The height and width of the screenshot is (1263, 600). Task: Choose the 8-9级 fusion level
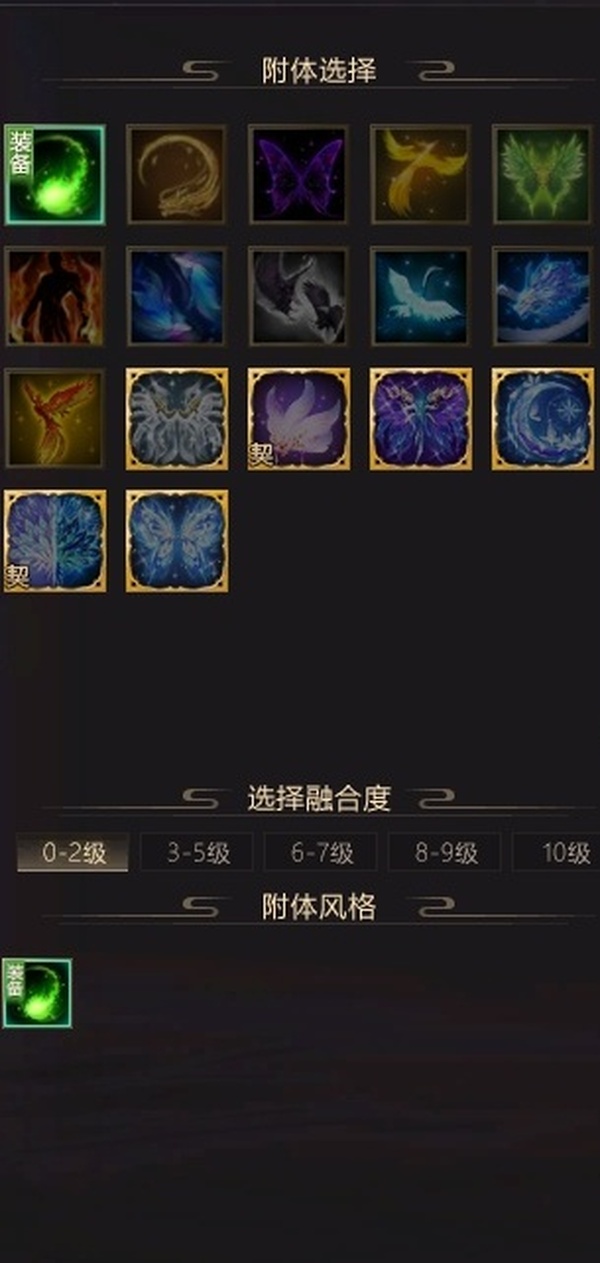click(x=445, y=852)
